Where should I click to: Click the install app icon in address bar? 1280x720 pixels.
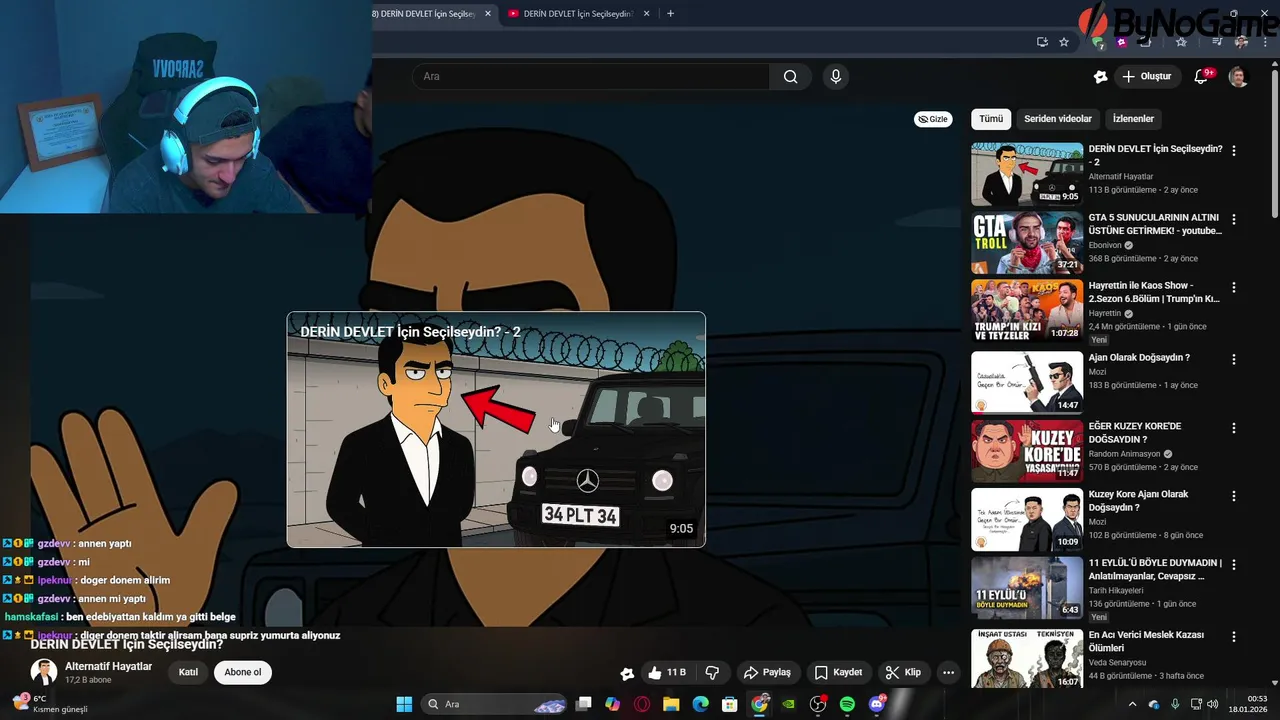click(x=1042, y=42)
